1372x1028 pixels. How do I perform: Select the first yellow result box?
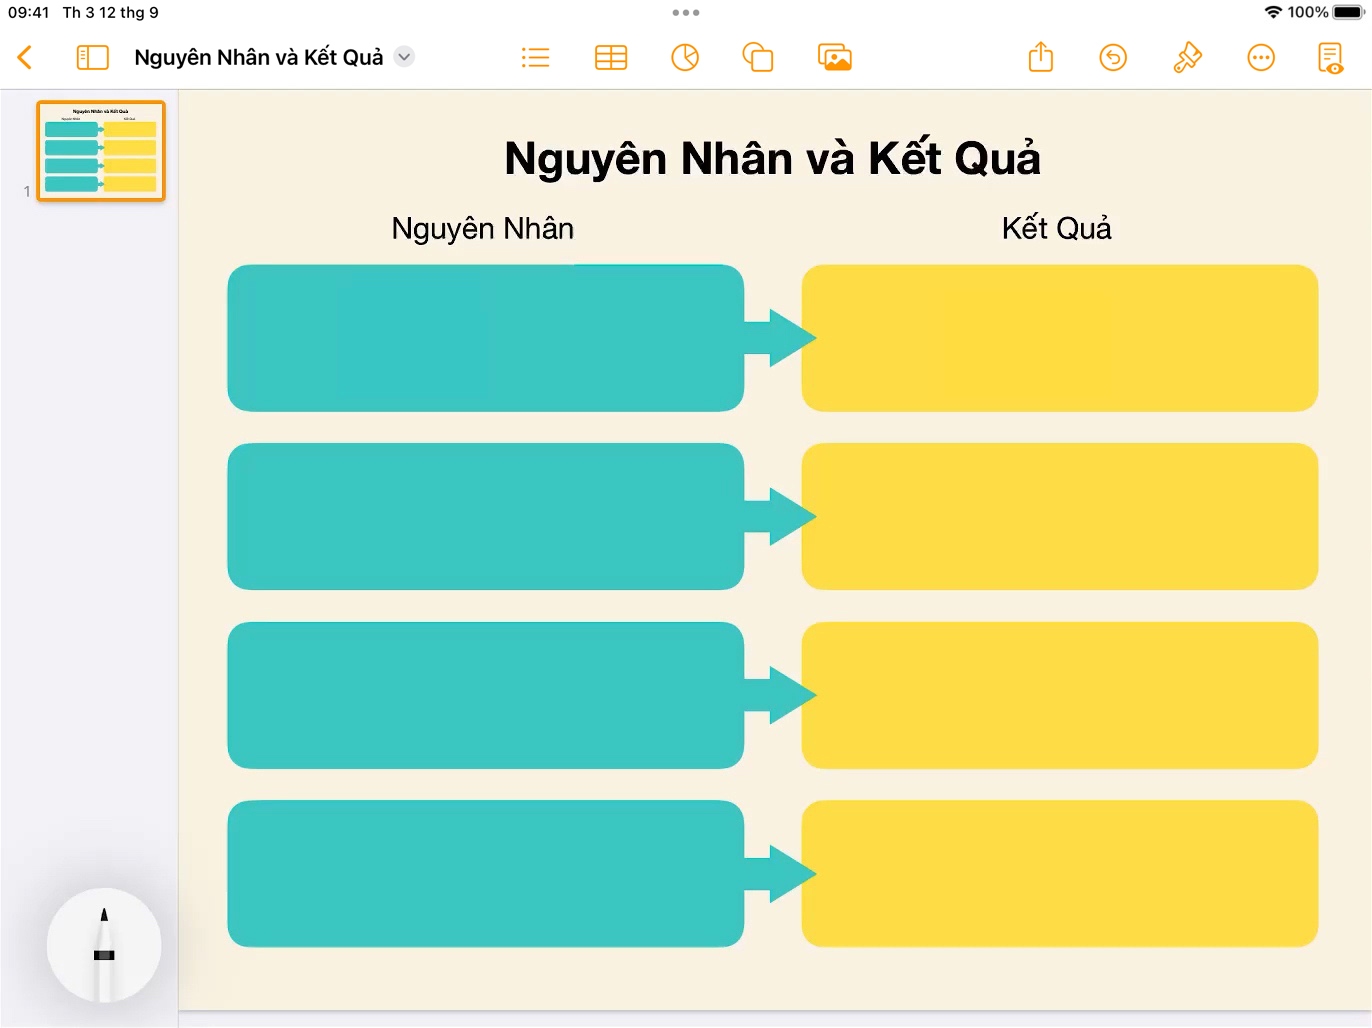[x=1060, y=338]
